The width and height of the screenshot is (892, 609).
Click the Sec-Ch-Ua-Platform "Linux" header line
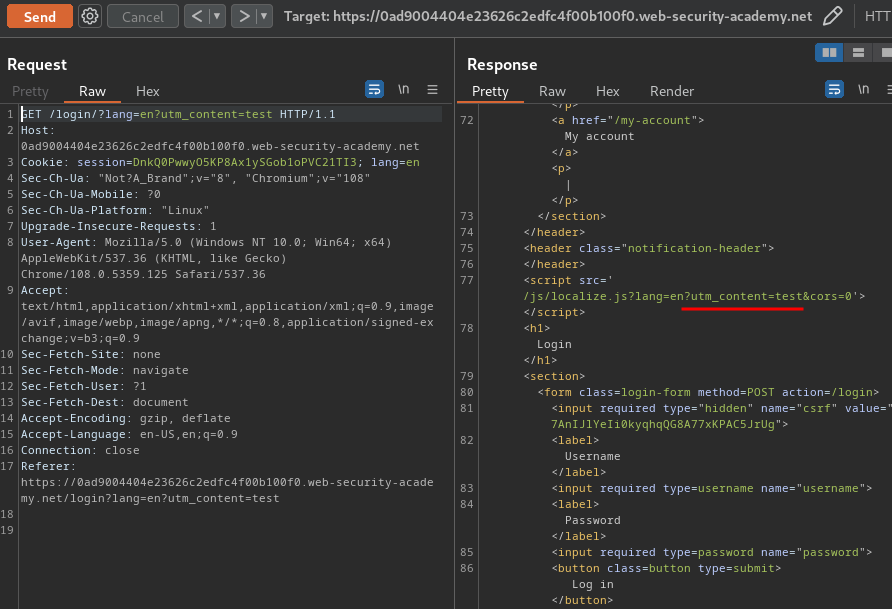click(x=115, y=210)
